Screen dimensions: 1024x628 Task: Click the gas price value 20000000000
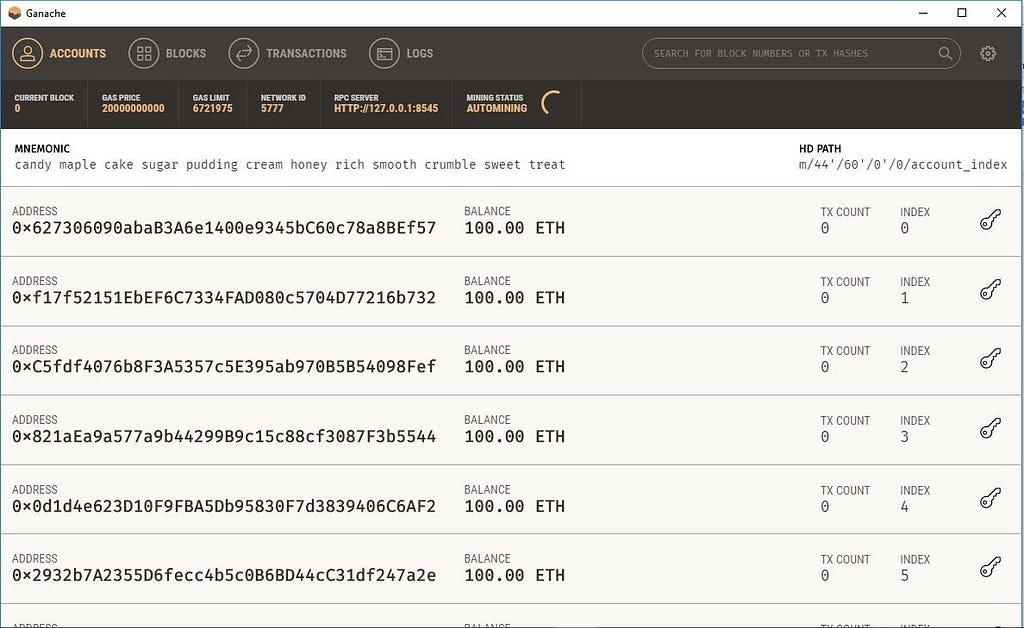point(133,108)
